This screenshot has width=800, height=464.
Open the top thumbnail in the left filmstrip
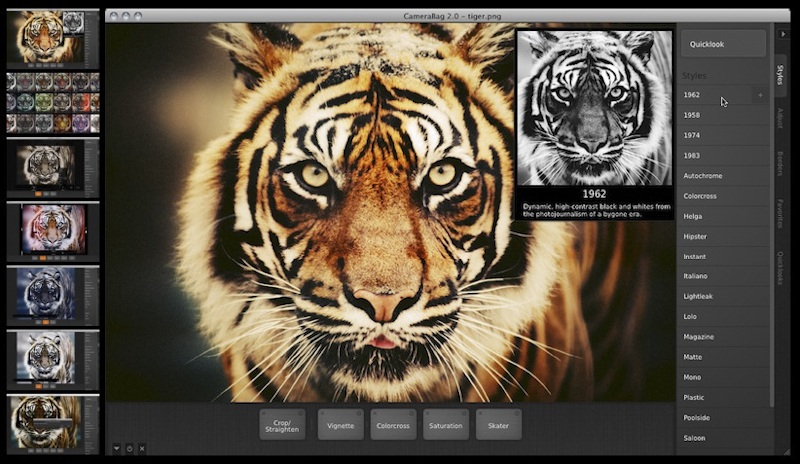click(x=53, y=38)
